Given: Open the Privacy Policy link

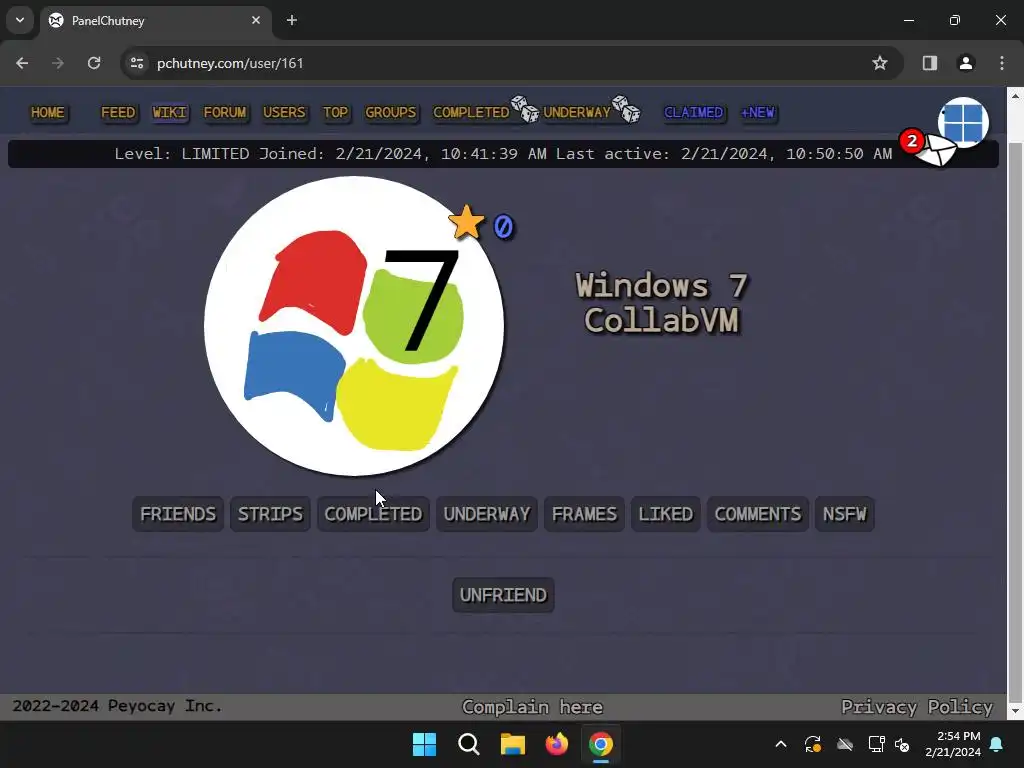Looking at the screenshot, I should click(x=917, y=707).
